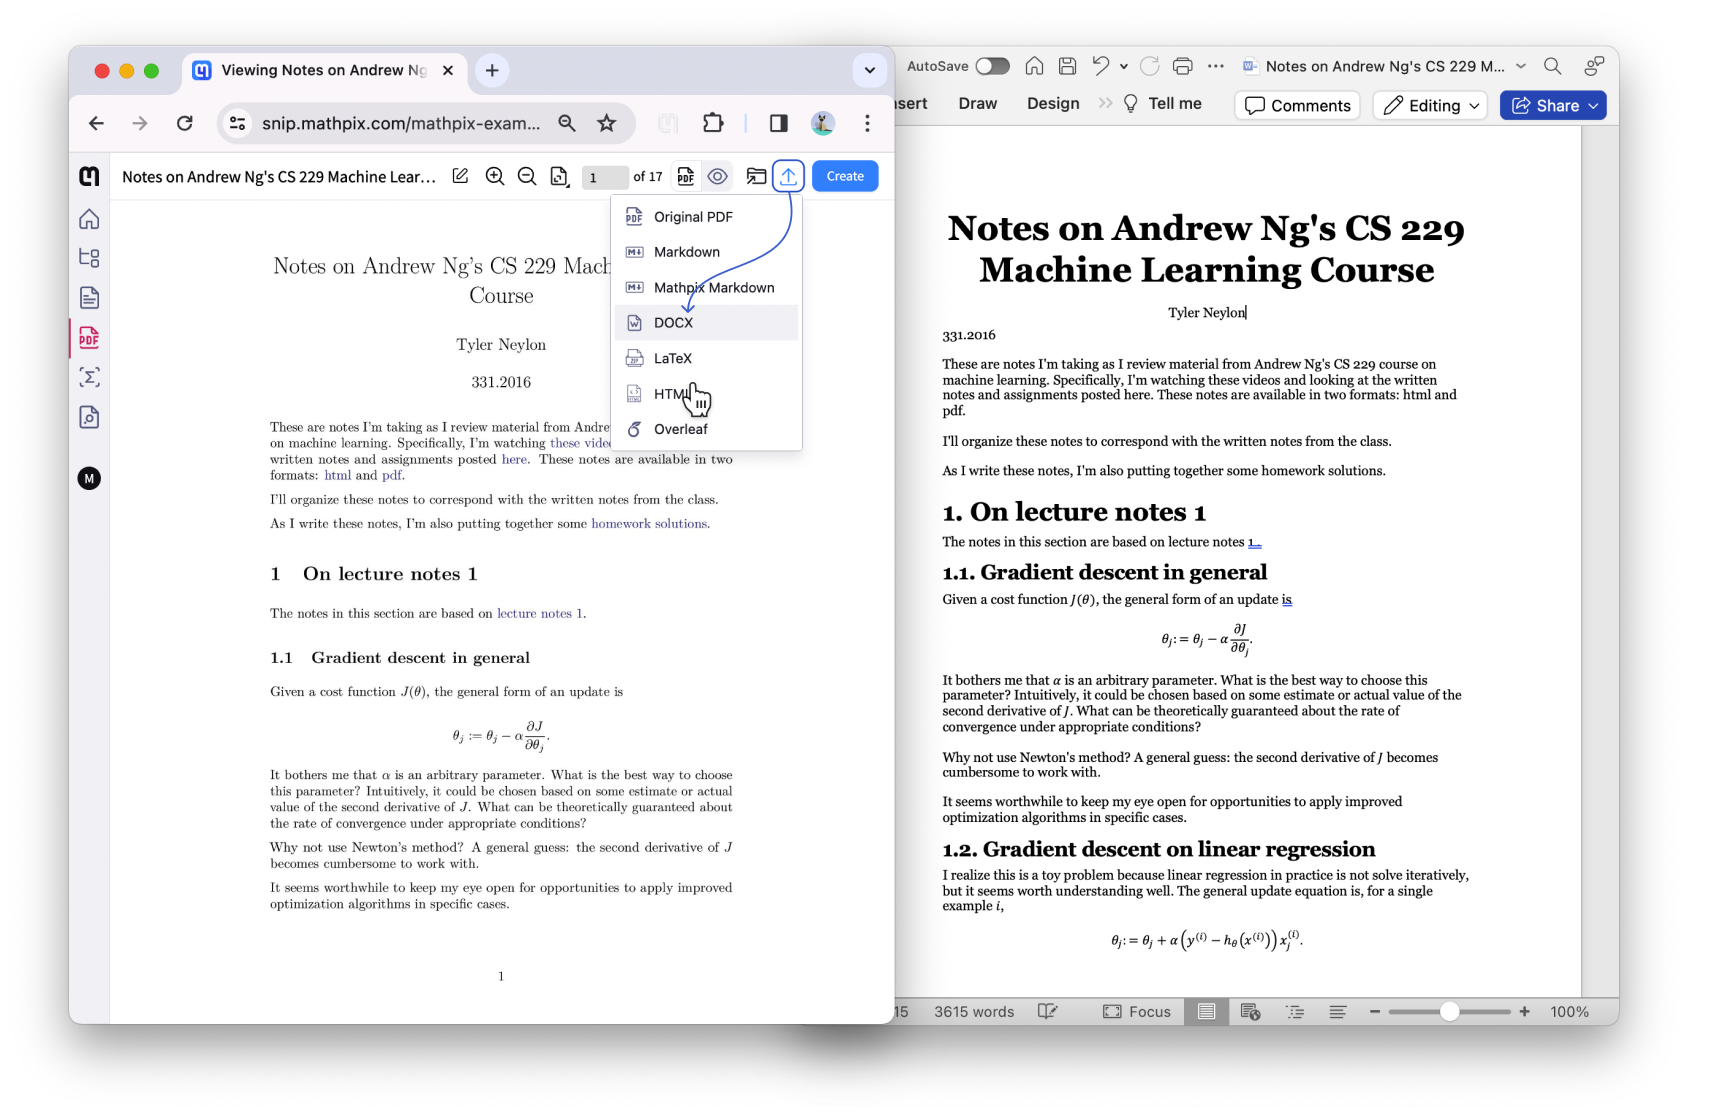Viewport: 1736px width, 1120px height.
Task: Click the edit annotation pencil icon
Action: tap(460, 175)
